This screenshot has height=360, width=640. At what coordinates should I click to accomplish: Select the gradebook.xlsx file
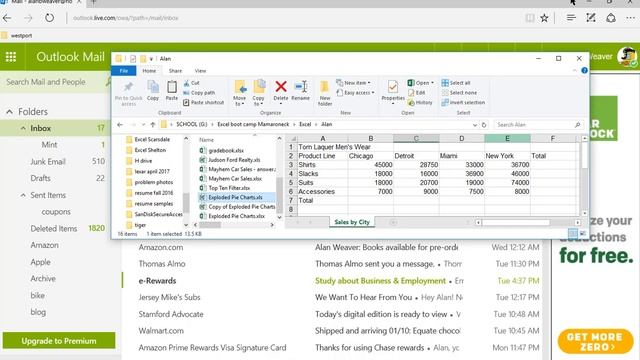point(226,151)
